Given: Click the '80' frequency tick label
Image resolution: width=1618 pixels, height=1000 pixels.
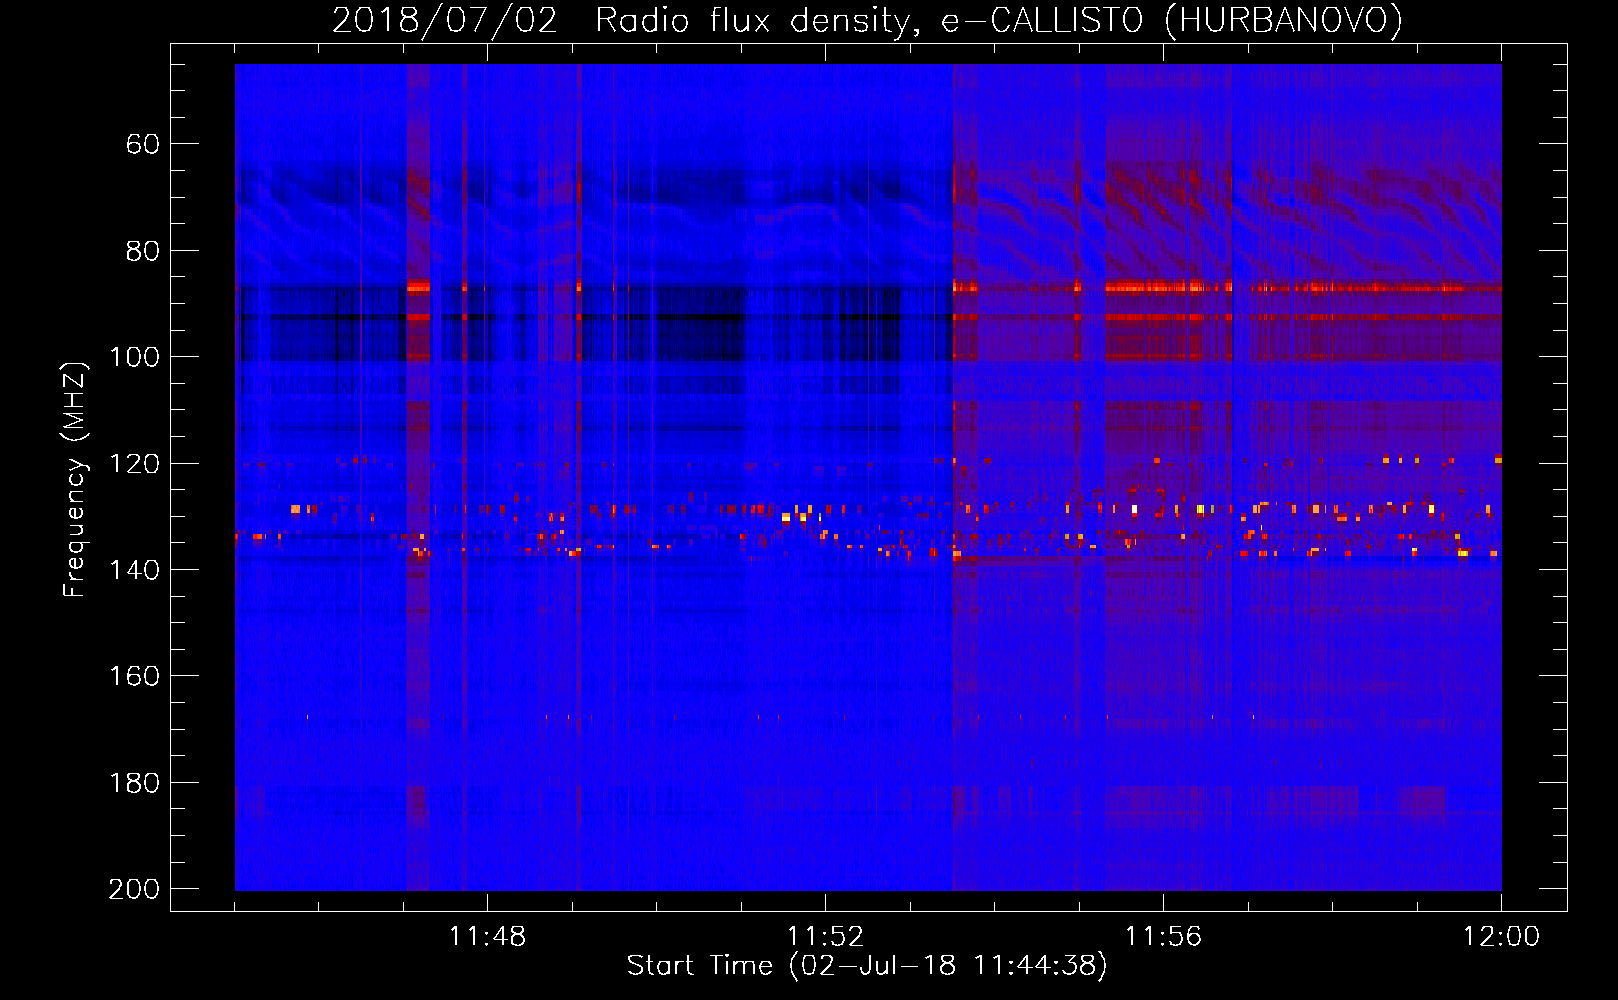Looking at the screenshot, I should click(143, 251).
